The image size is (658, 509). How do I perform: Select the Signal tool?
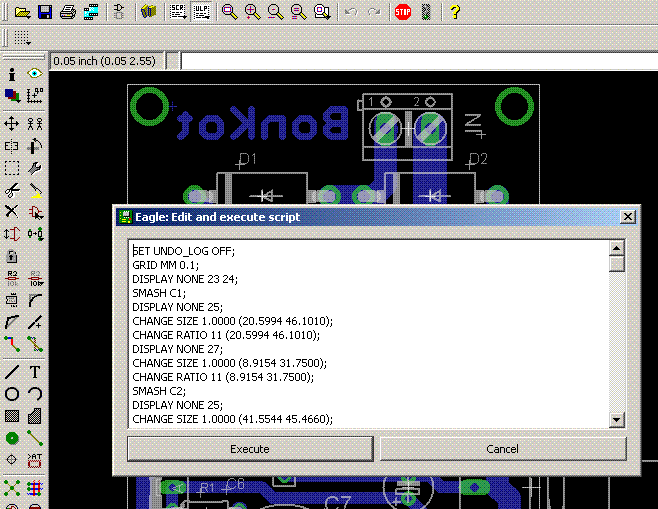tap(35, 439)
